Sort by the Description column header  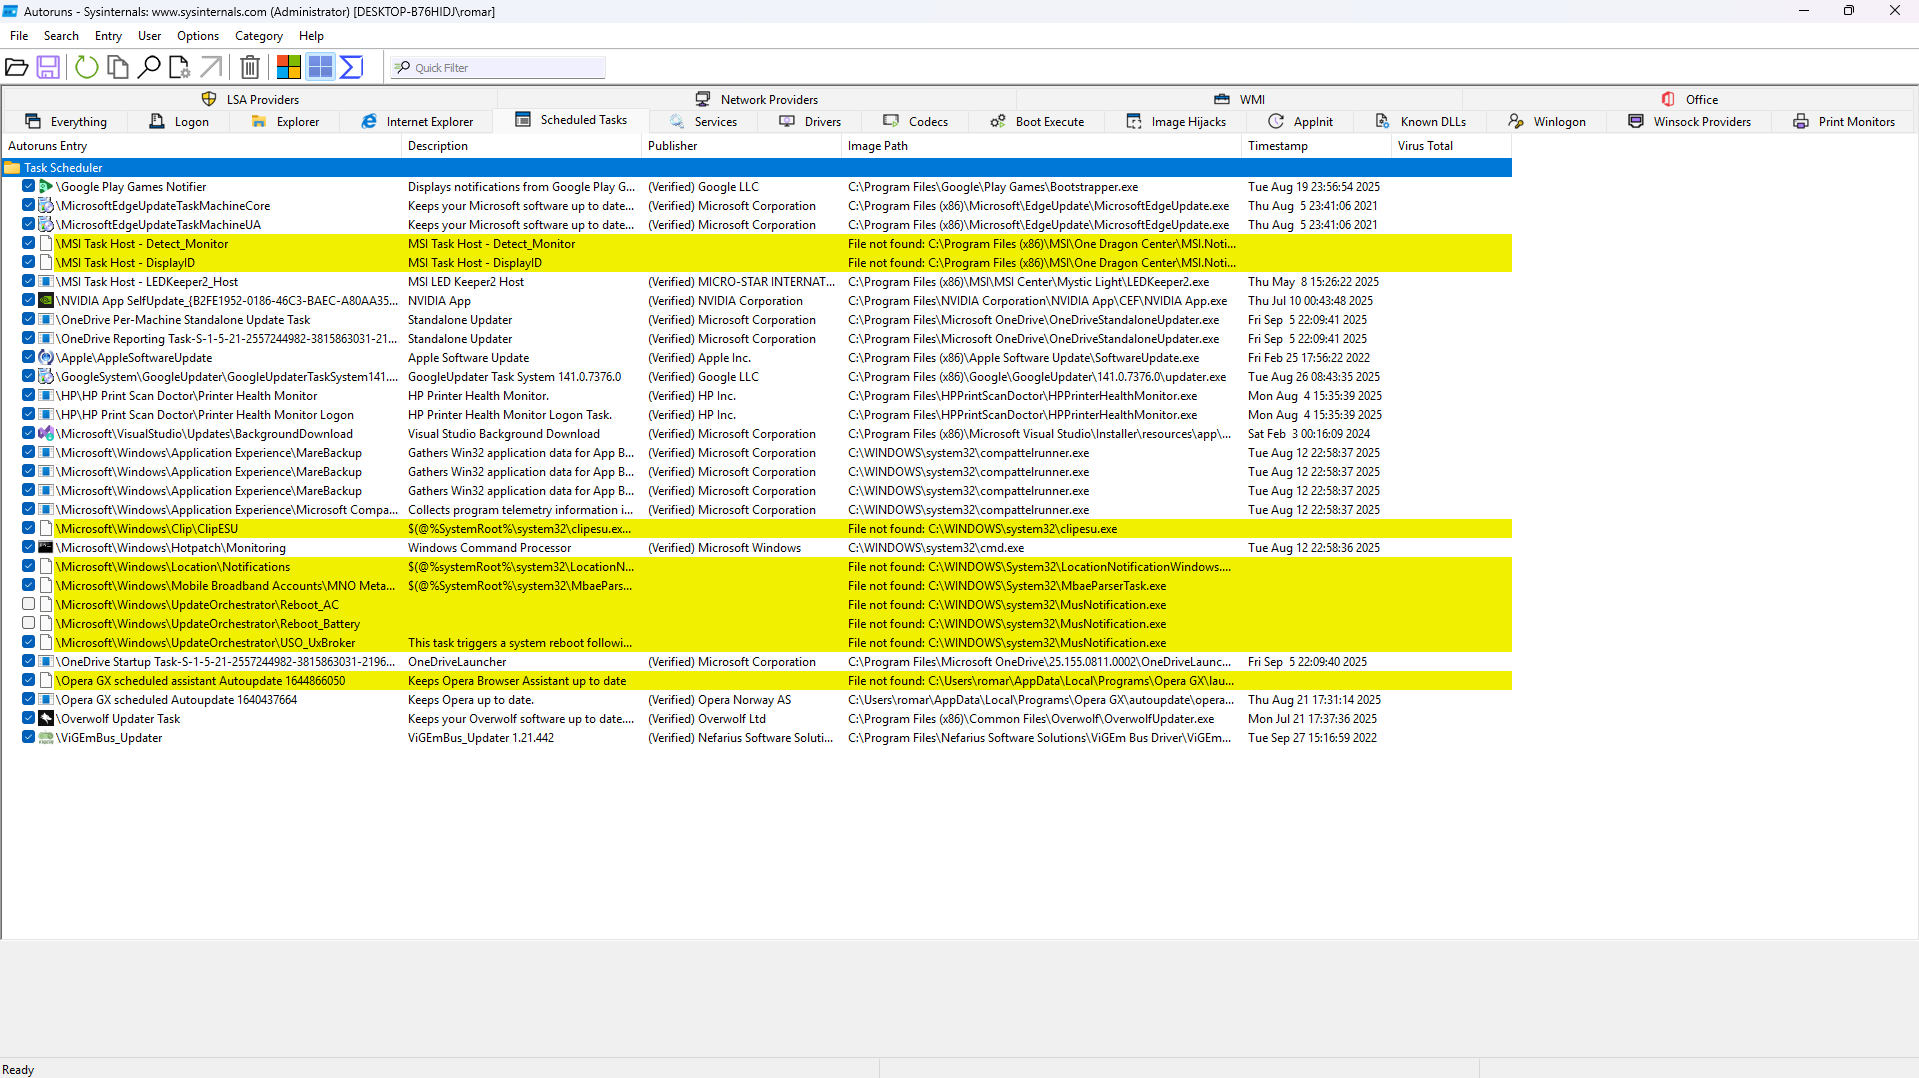(x=521, y=146)
